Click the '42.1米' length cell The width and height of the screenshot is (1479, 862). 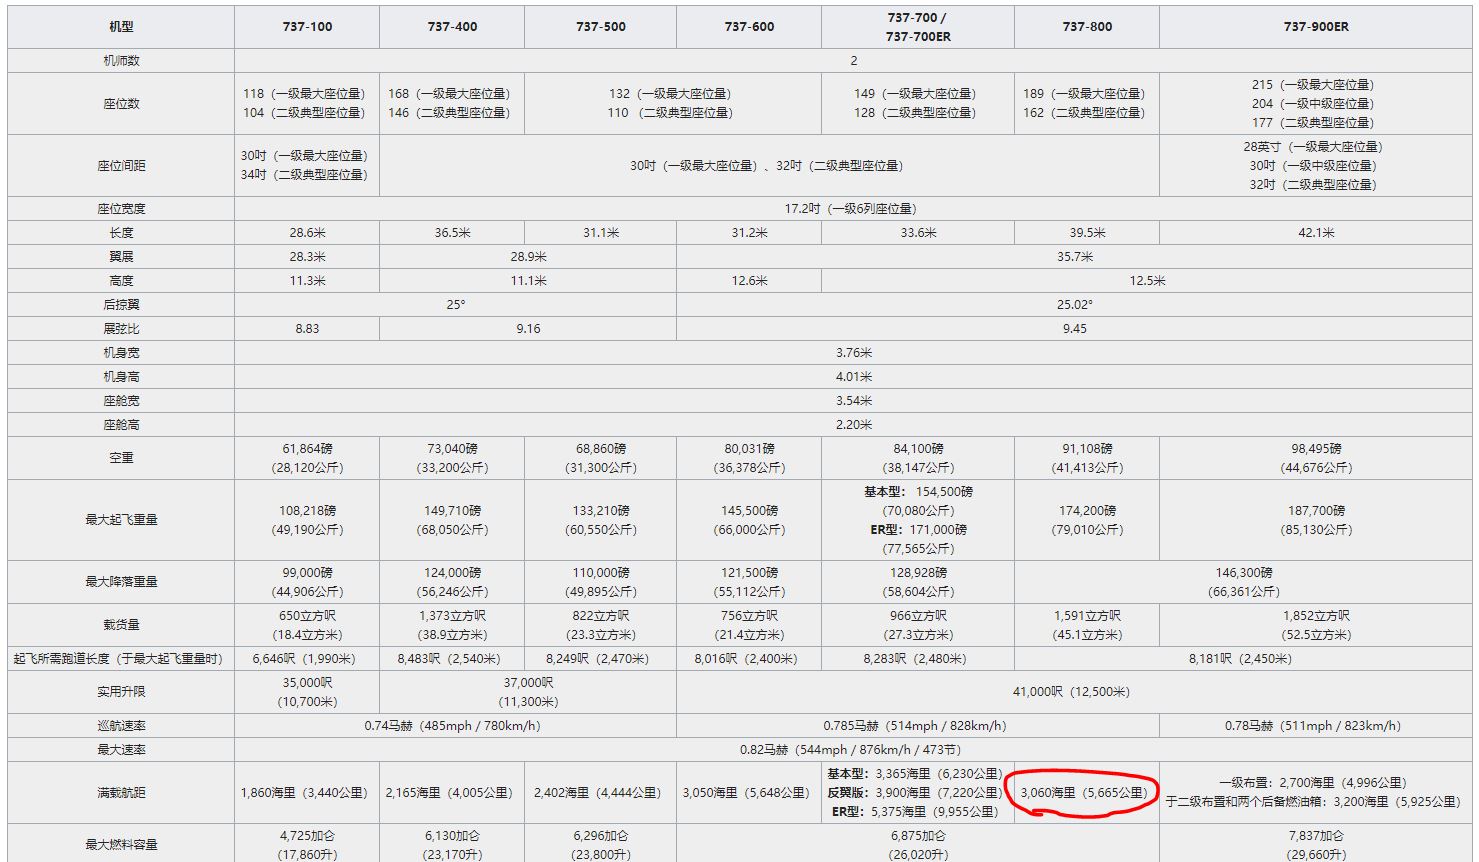1316,232
